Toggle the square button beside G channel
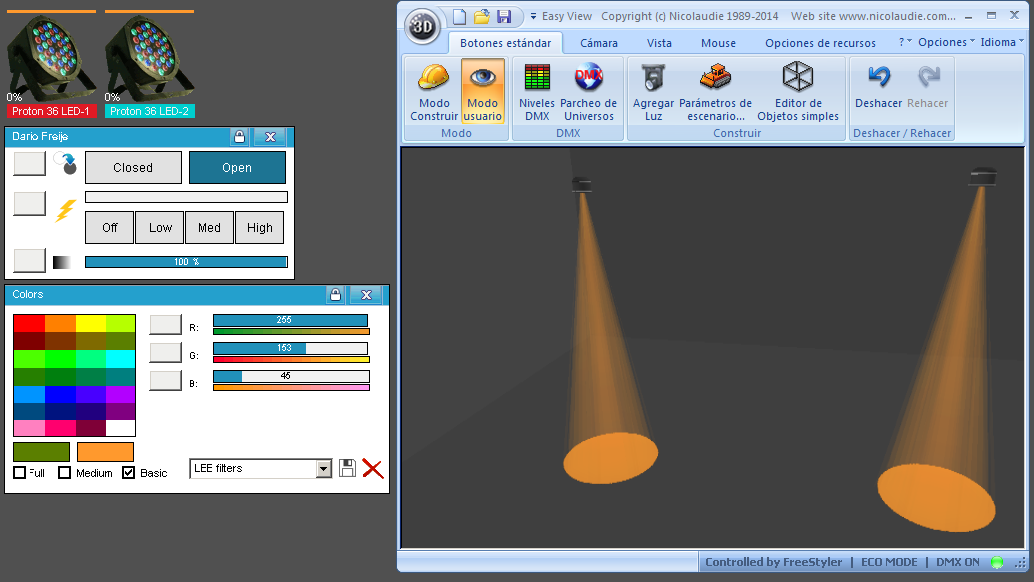The width and height of the screenshot is (1034, 582). tap(166, 353)
